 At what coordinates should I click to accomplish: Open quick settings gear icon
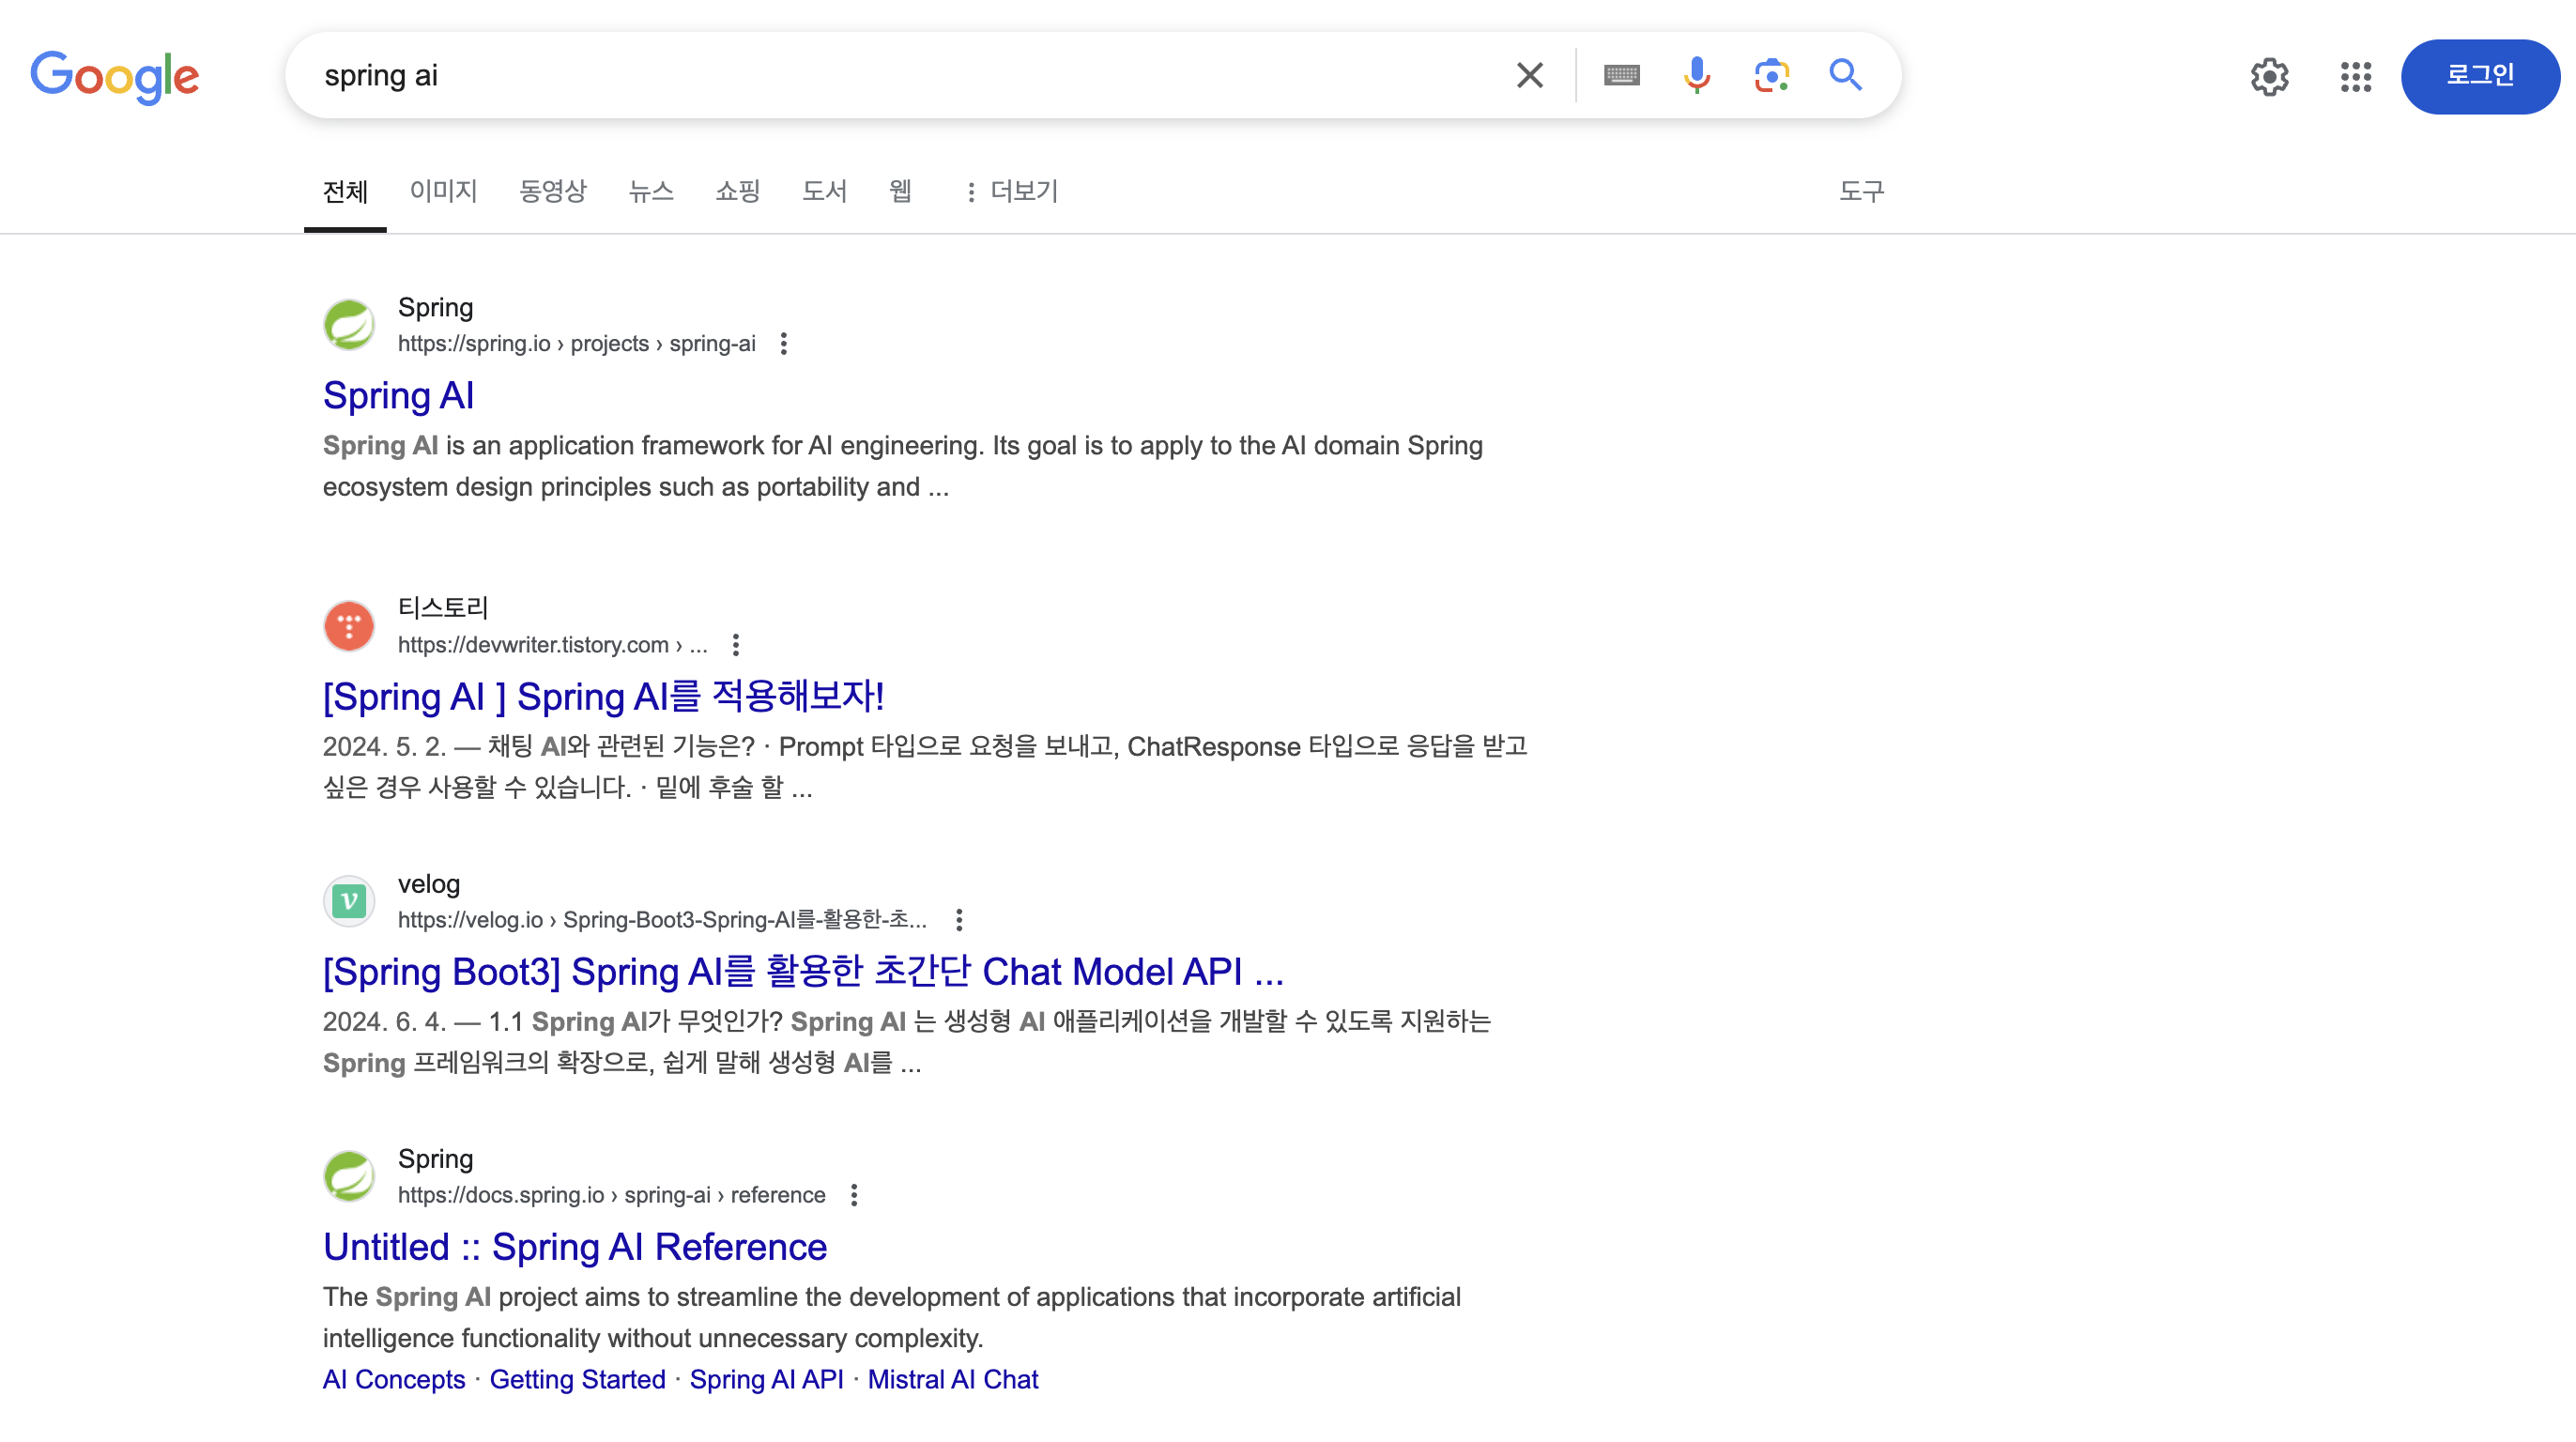[x=2269, y=77]
